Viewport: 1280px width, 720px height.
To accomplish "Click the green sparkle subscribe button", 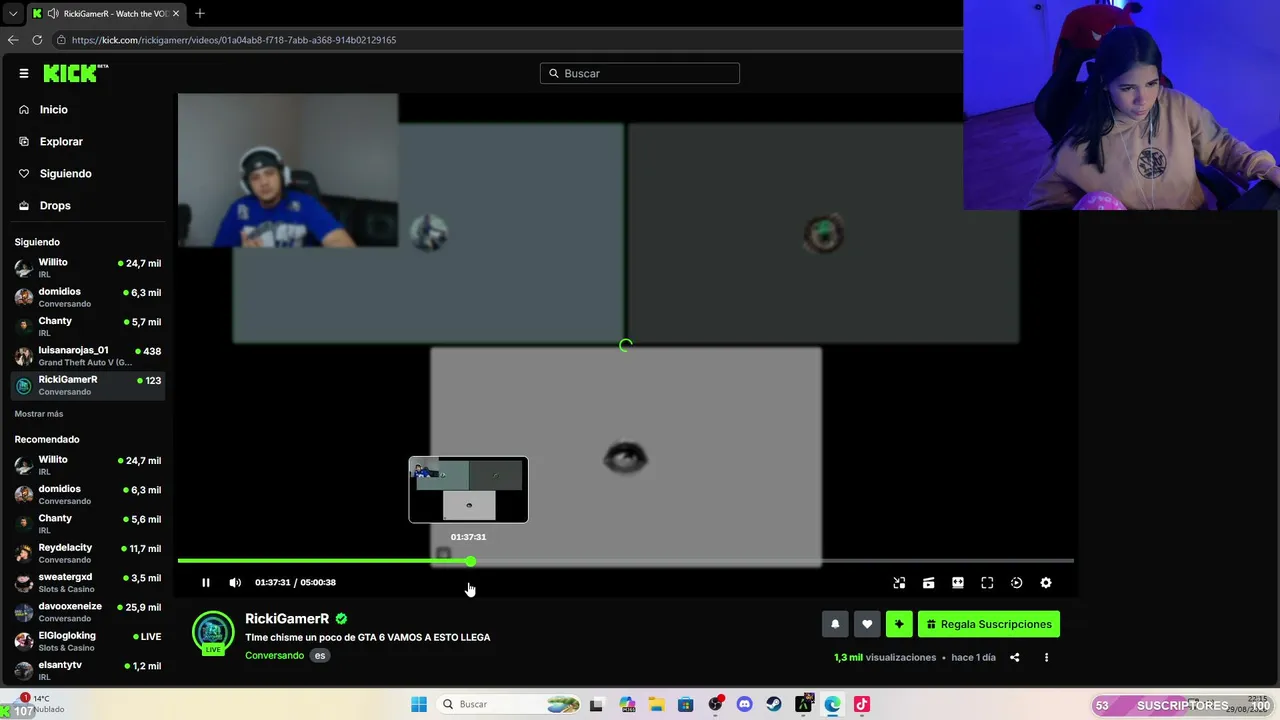I will [899, 624].
